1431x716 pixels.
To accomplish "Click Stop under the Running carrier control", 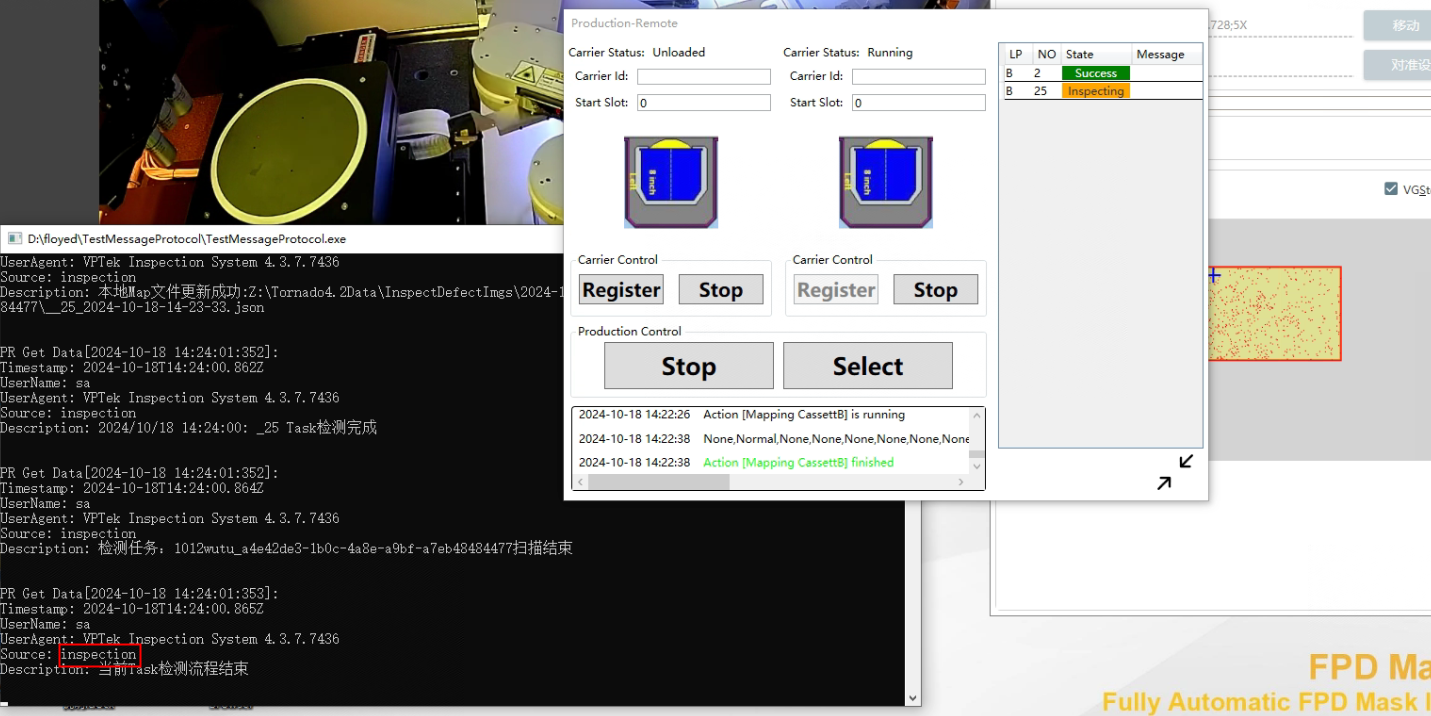I will (935, 290).
